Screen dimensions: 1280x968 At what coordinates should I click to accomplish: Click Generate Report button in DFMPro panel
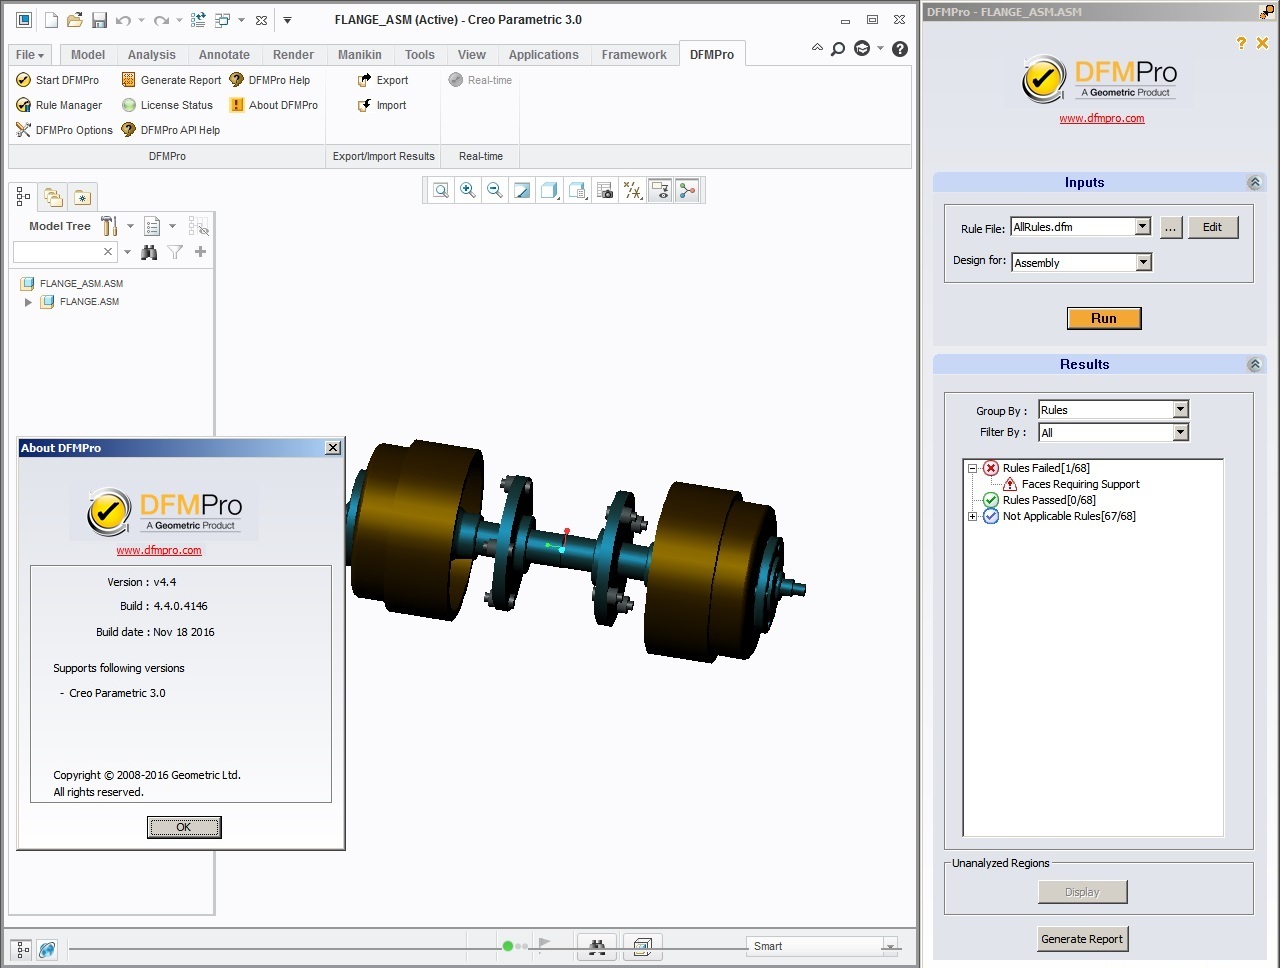(x=1082, y=939)
